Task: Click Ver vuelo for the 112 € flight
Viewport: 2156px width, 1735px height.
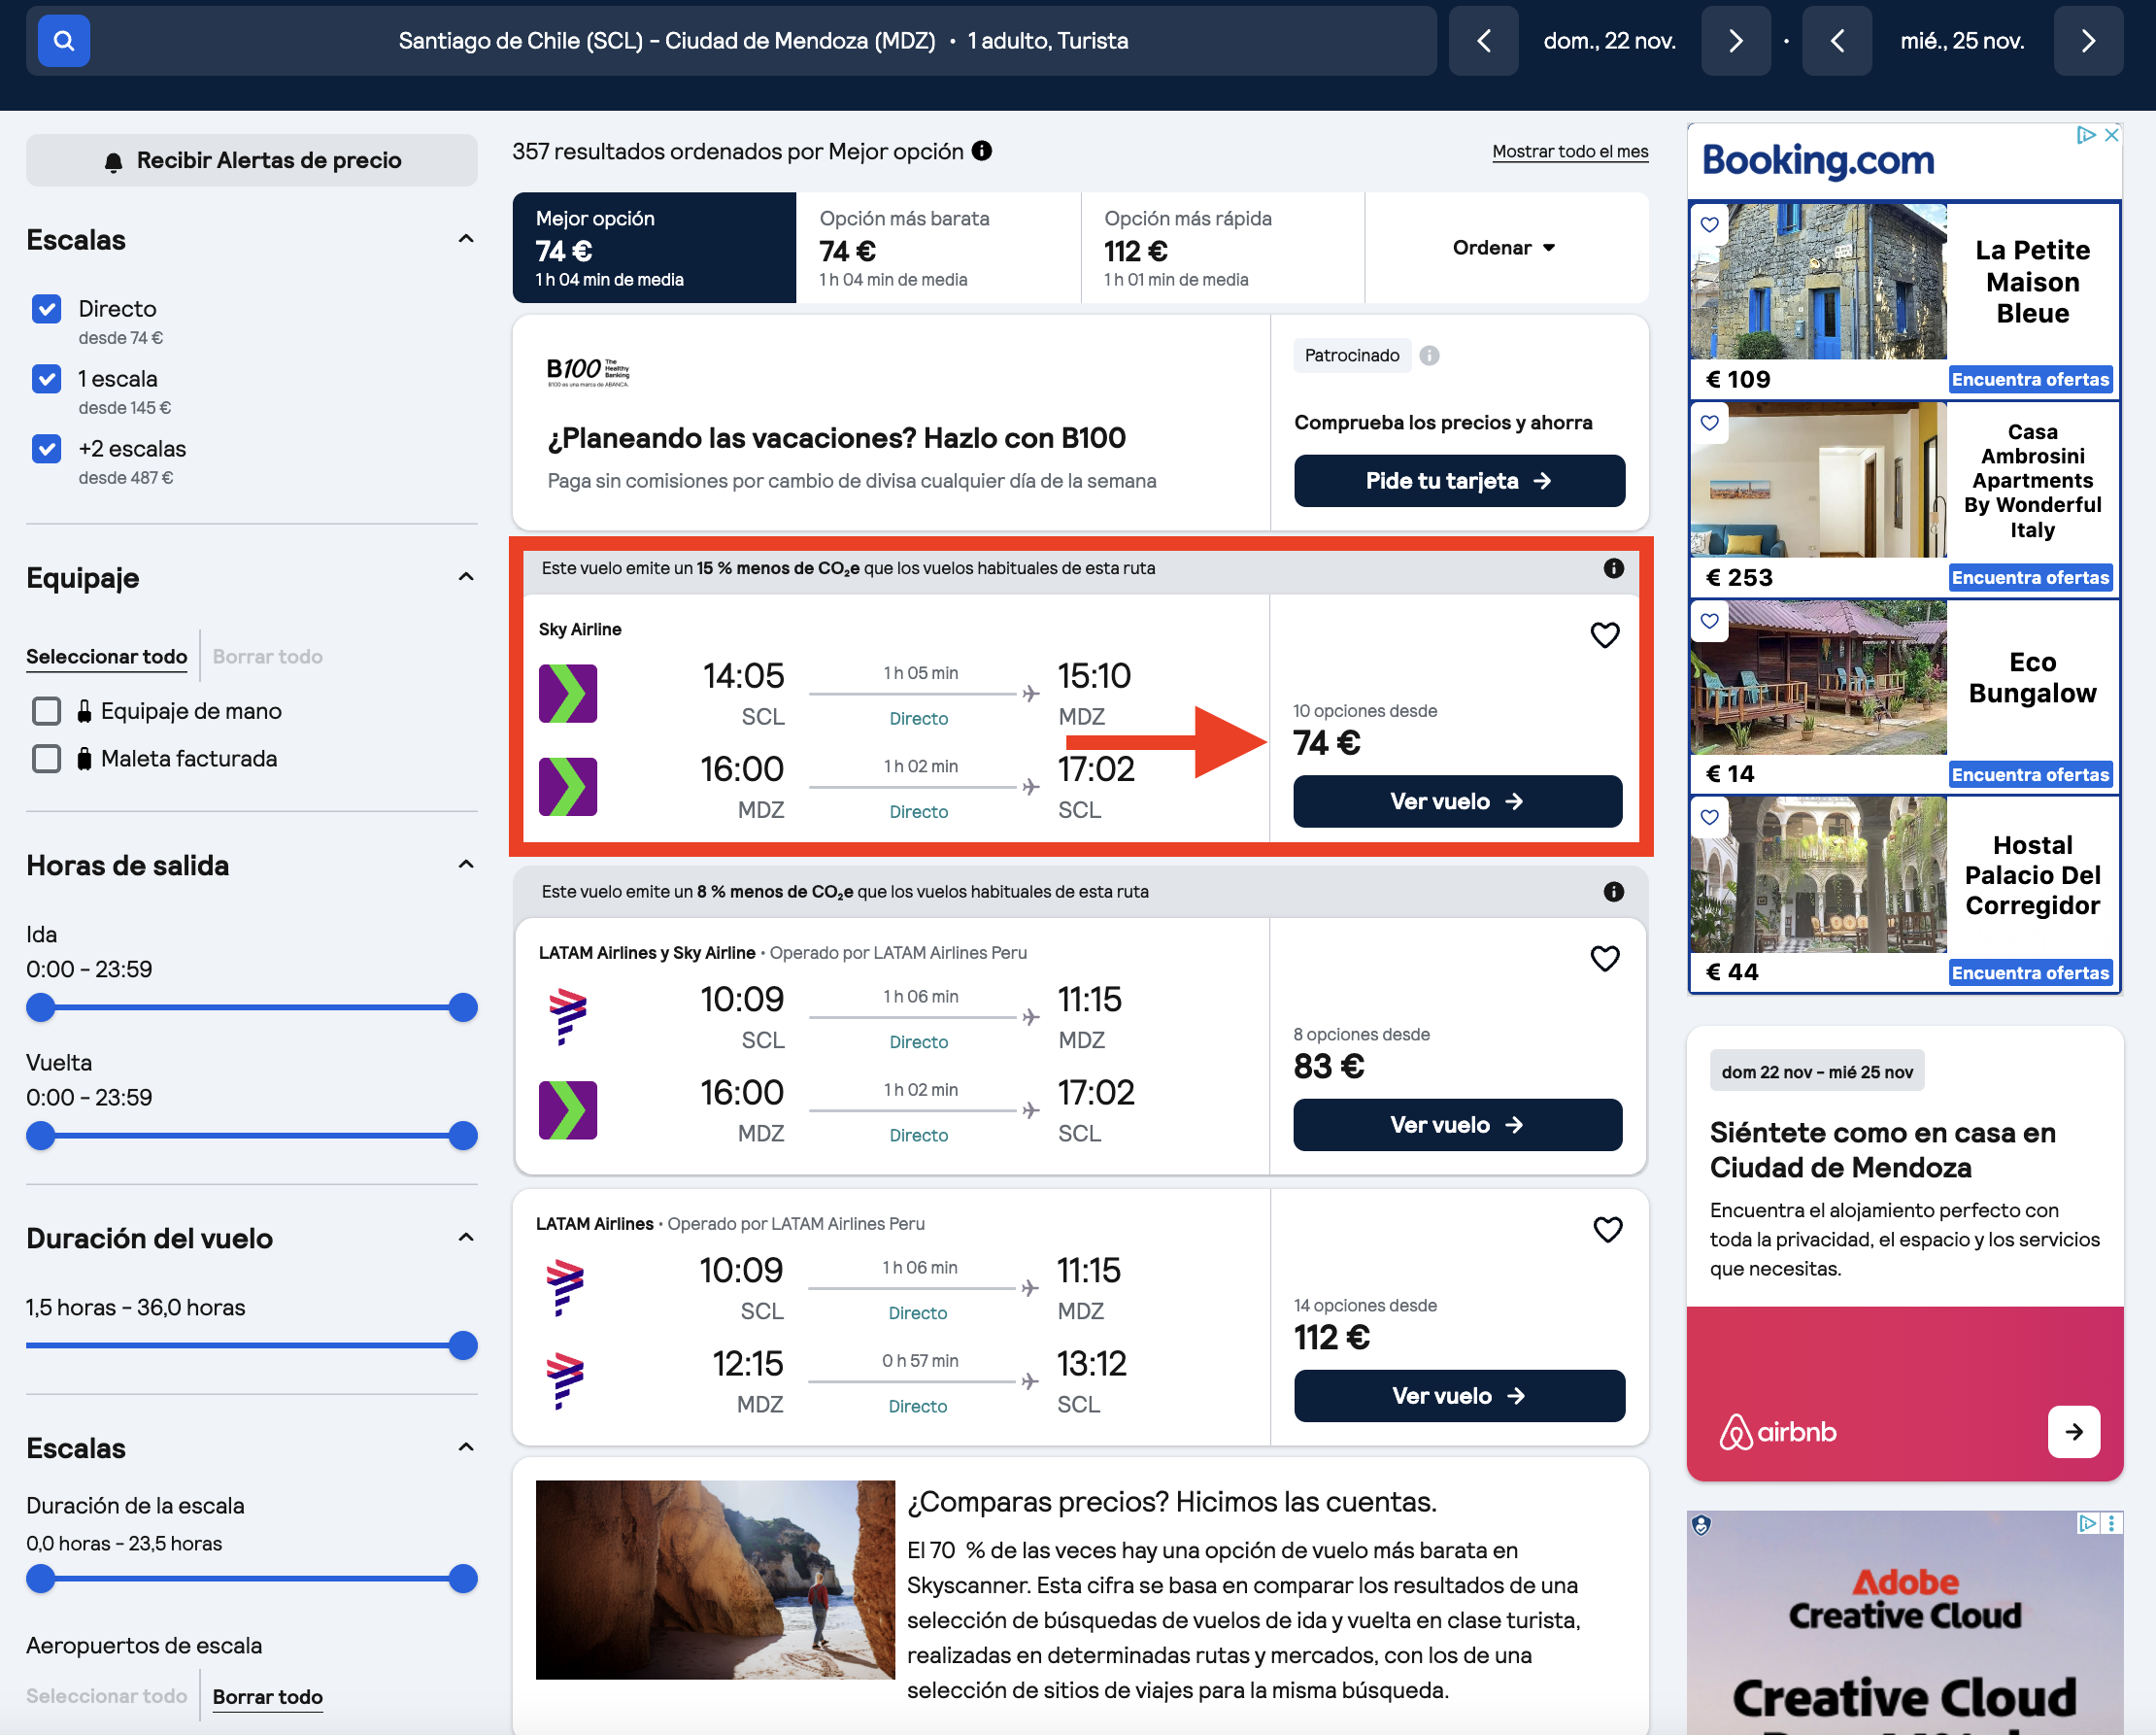Action: pyautogui.click(x=1458, y=1396)
